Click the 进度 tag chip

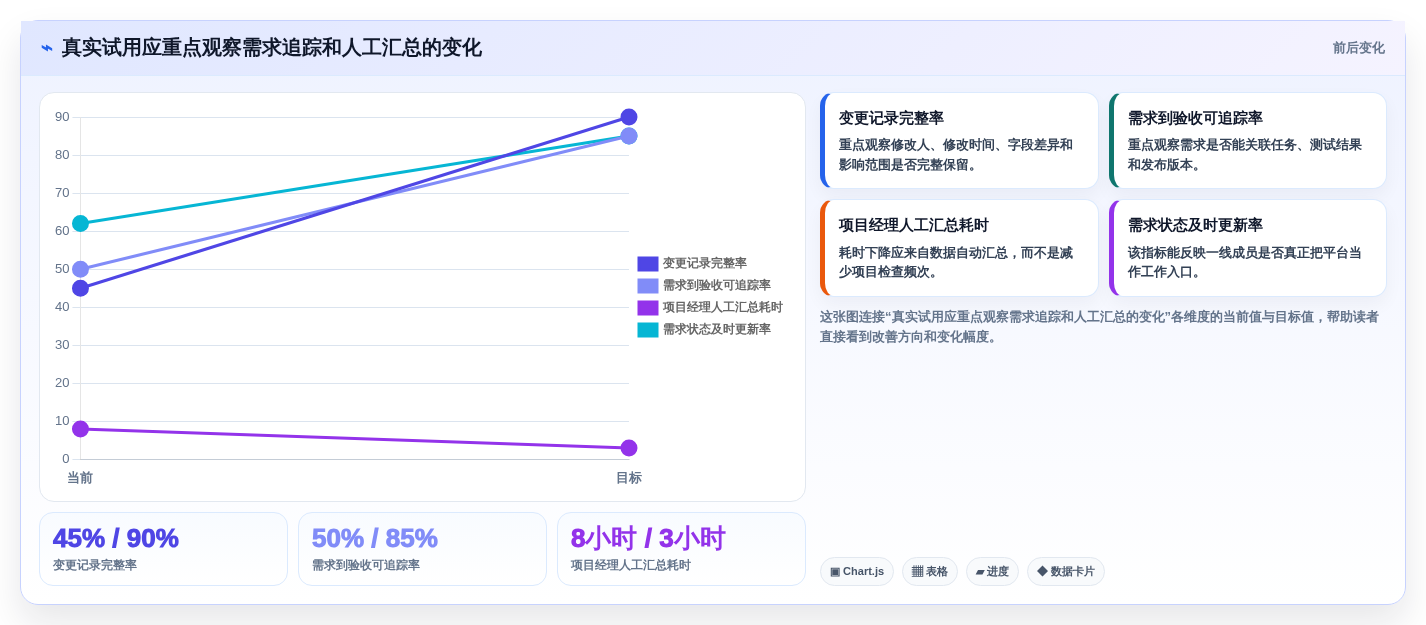992,572
